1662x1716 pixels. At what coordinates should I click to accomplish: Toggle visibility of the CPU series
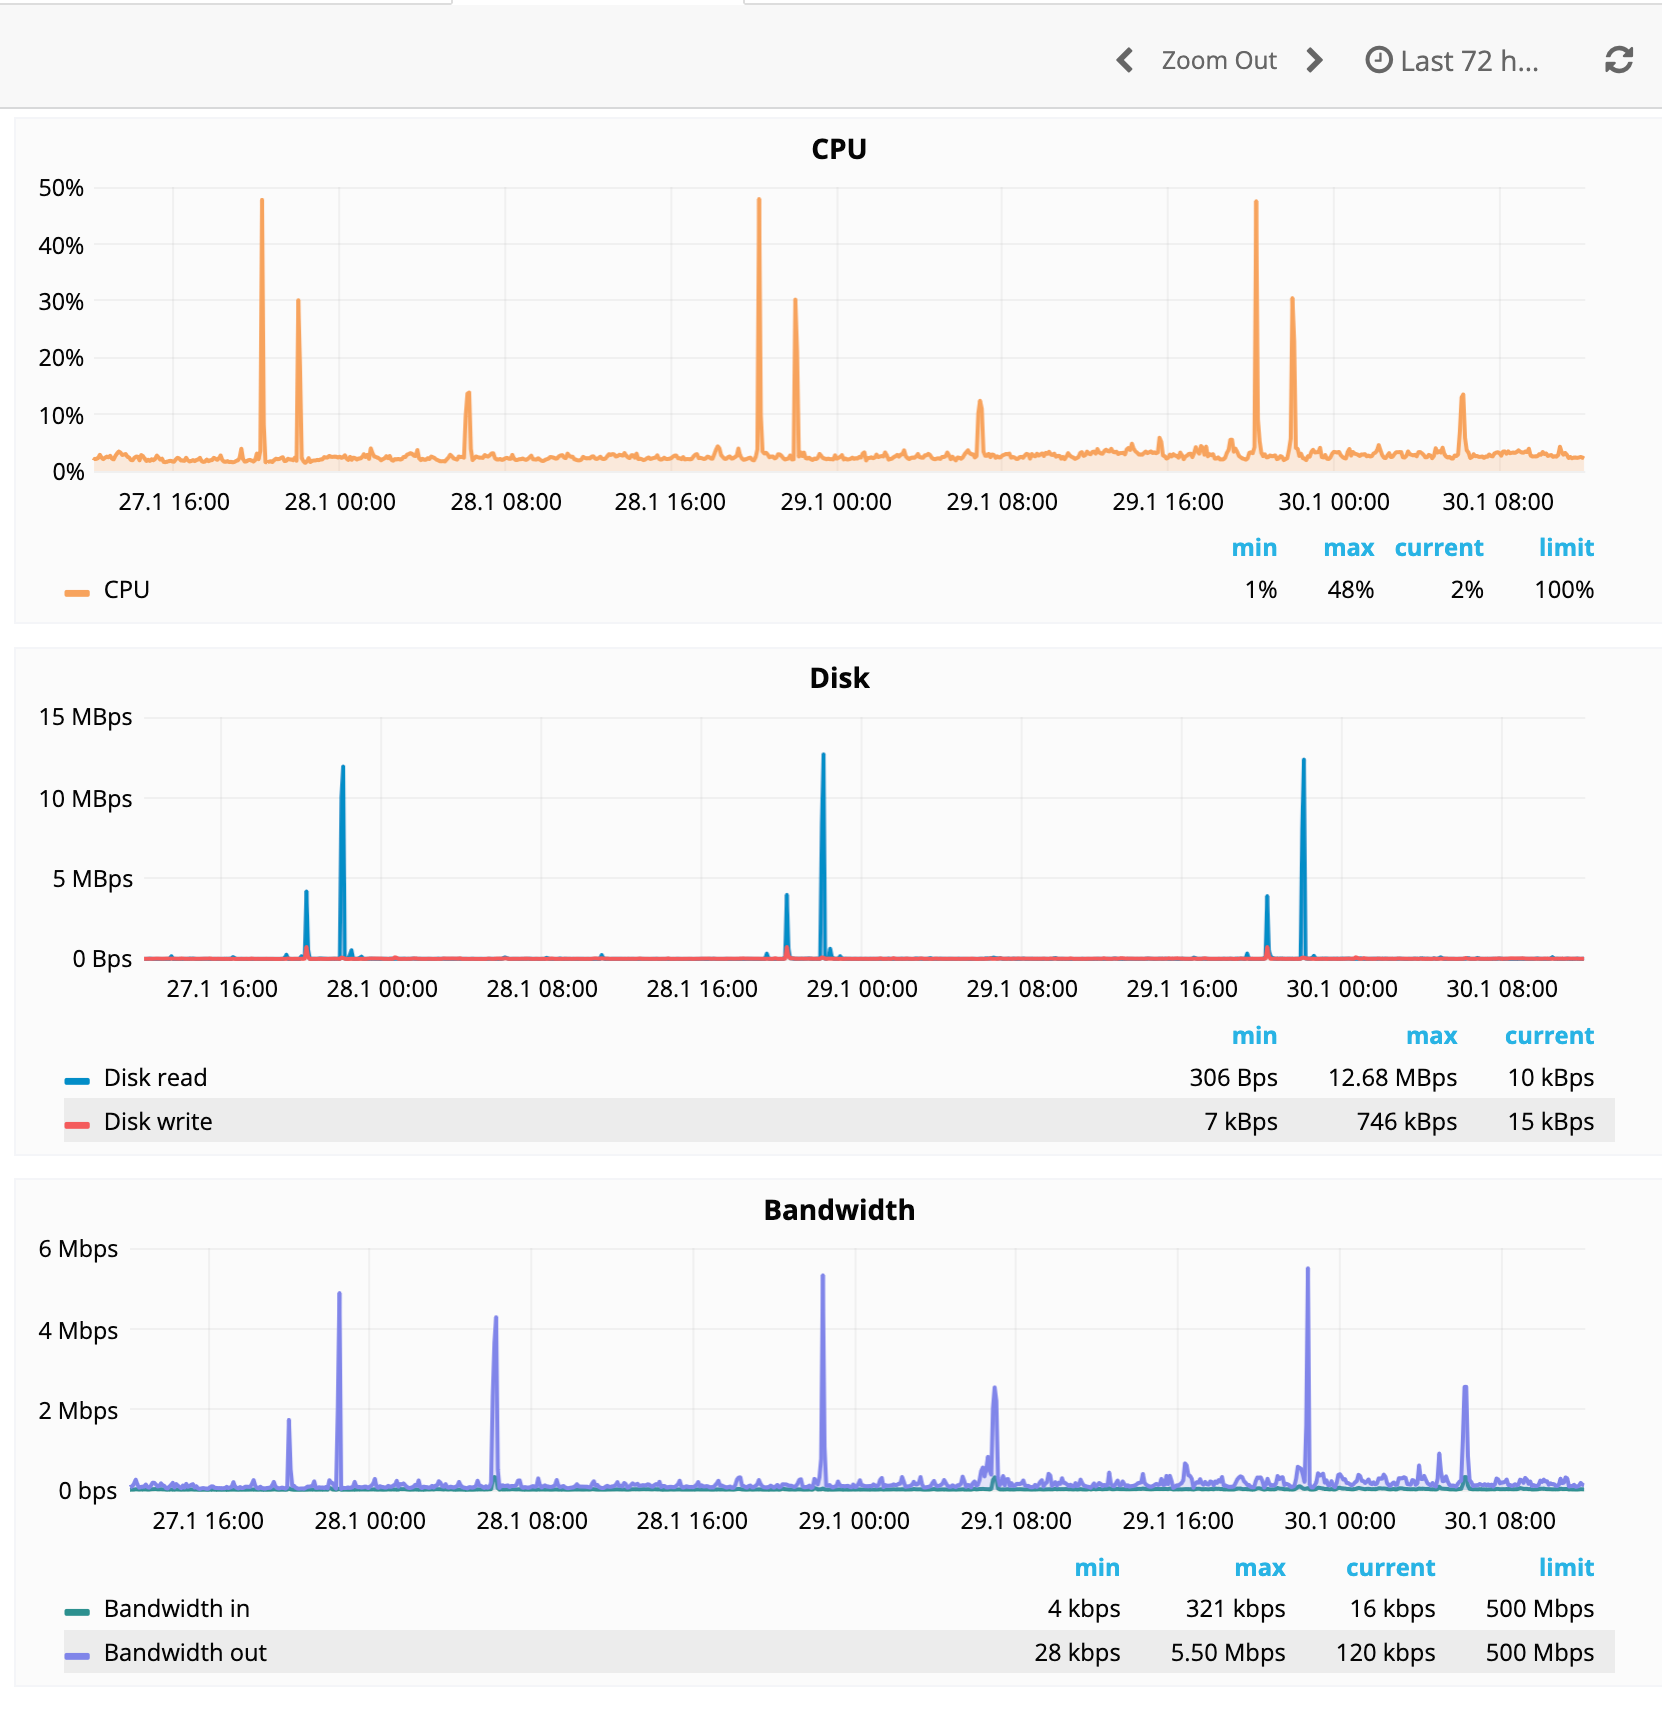(x=126, y=590)
